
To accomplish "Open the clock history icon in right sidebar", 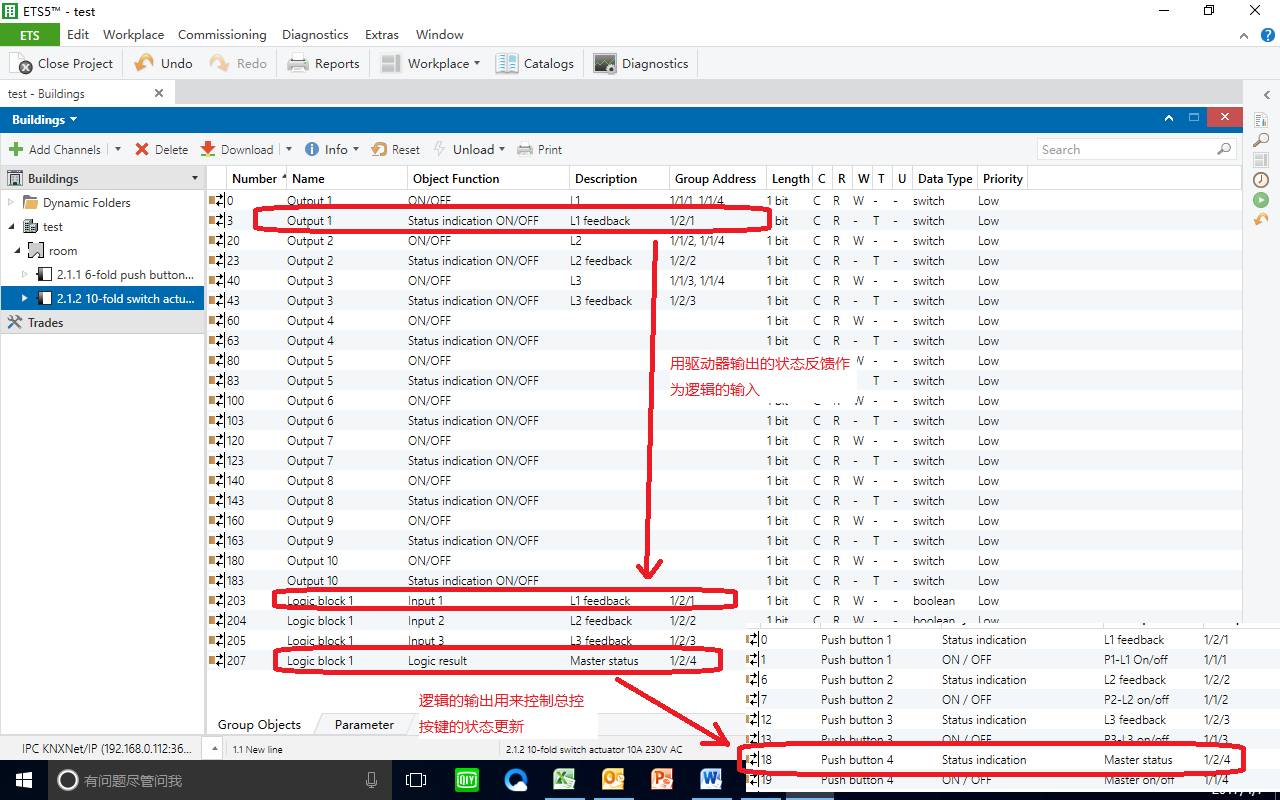I will coord(1261,180).
